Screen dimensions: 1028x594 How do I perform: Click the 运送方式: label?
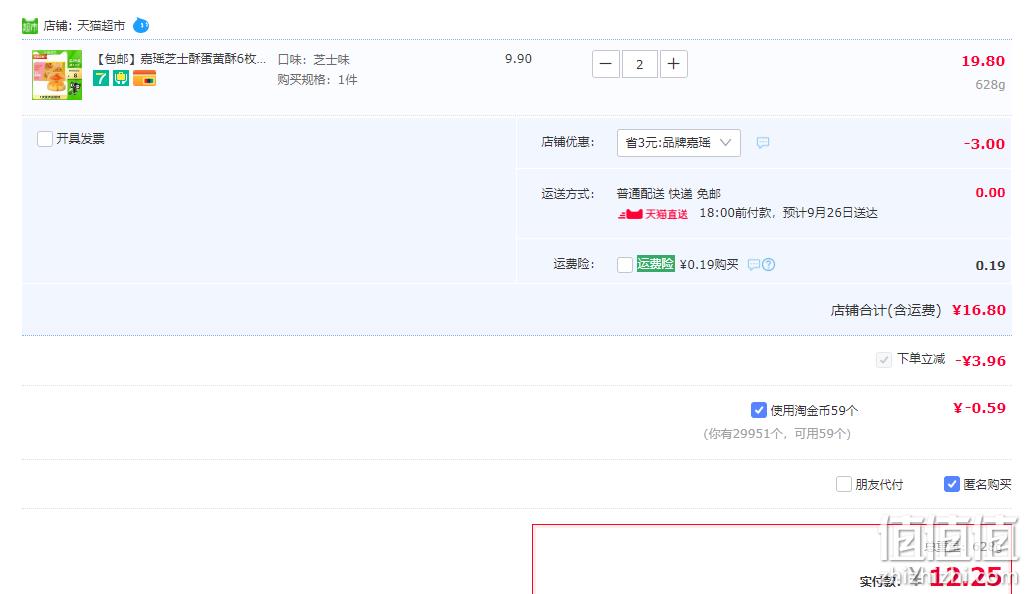click(568, 194)
